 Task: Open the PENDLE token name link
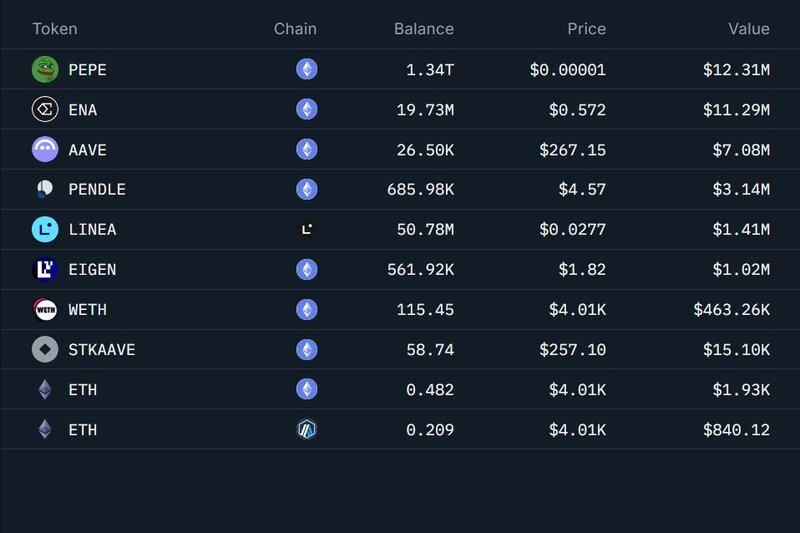tap(97, 190)
